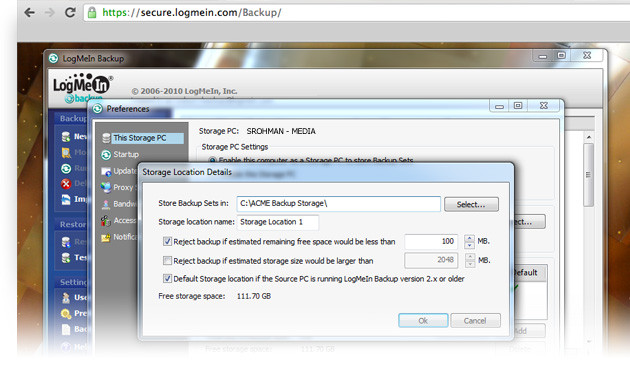Select Enable this computer as Storage PC radio
Viewport: 630px width, 388px height.
click(x=213, y=160)
